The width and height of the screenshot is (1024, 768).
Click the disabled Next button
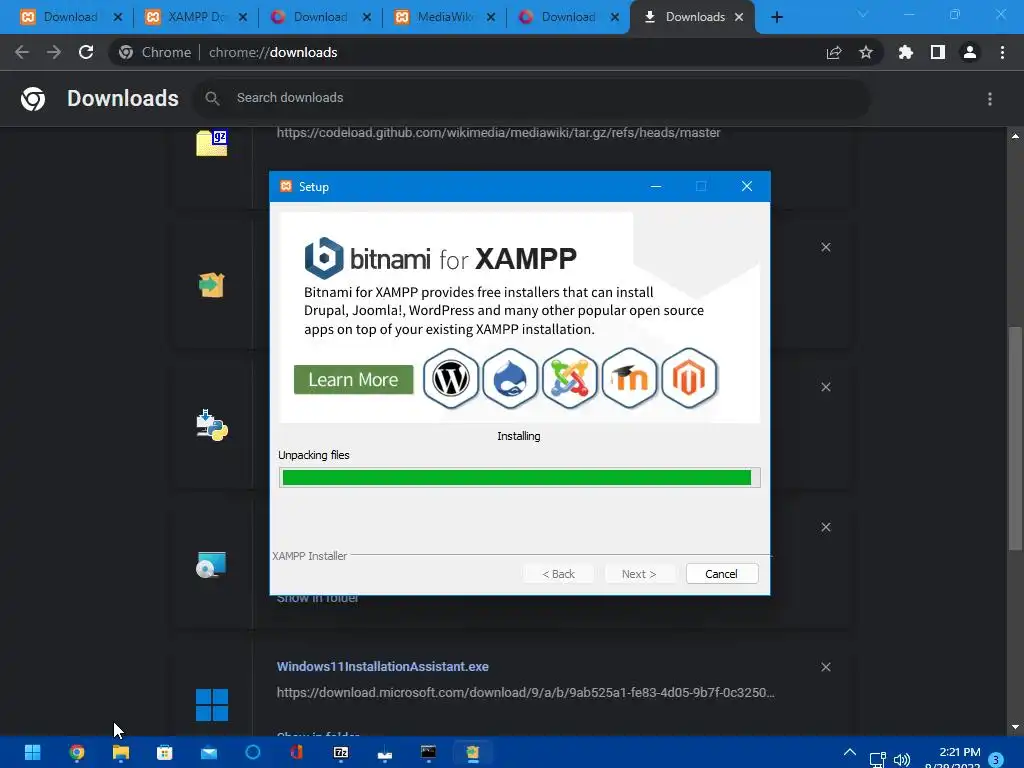click(639, 573)
